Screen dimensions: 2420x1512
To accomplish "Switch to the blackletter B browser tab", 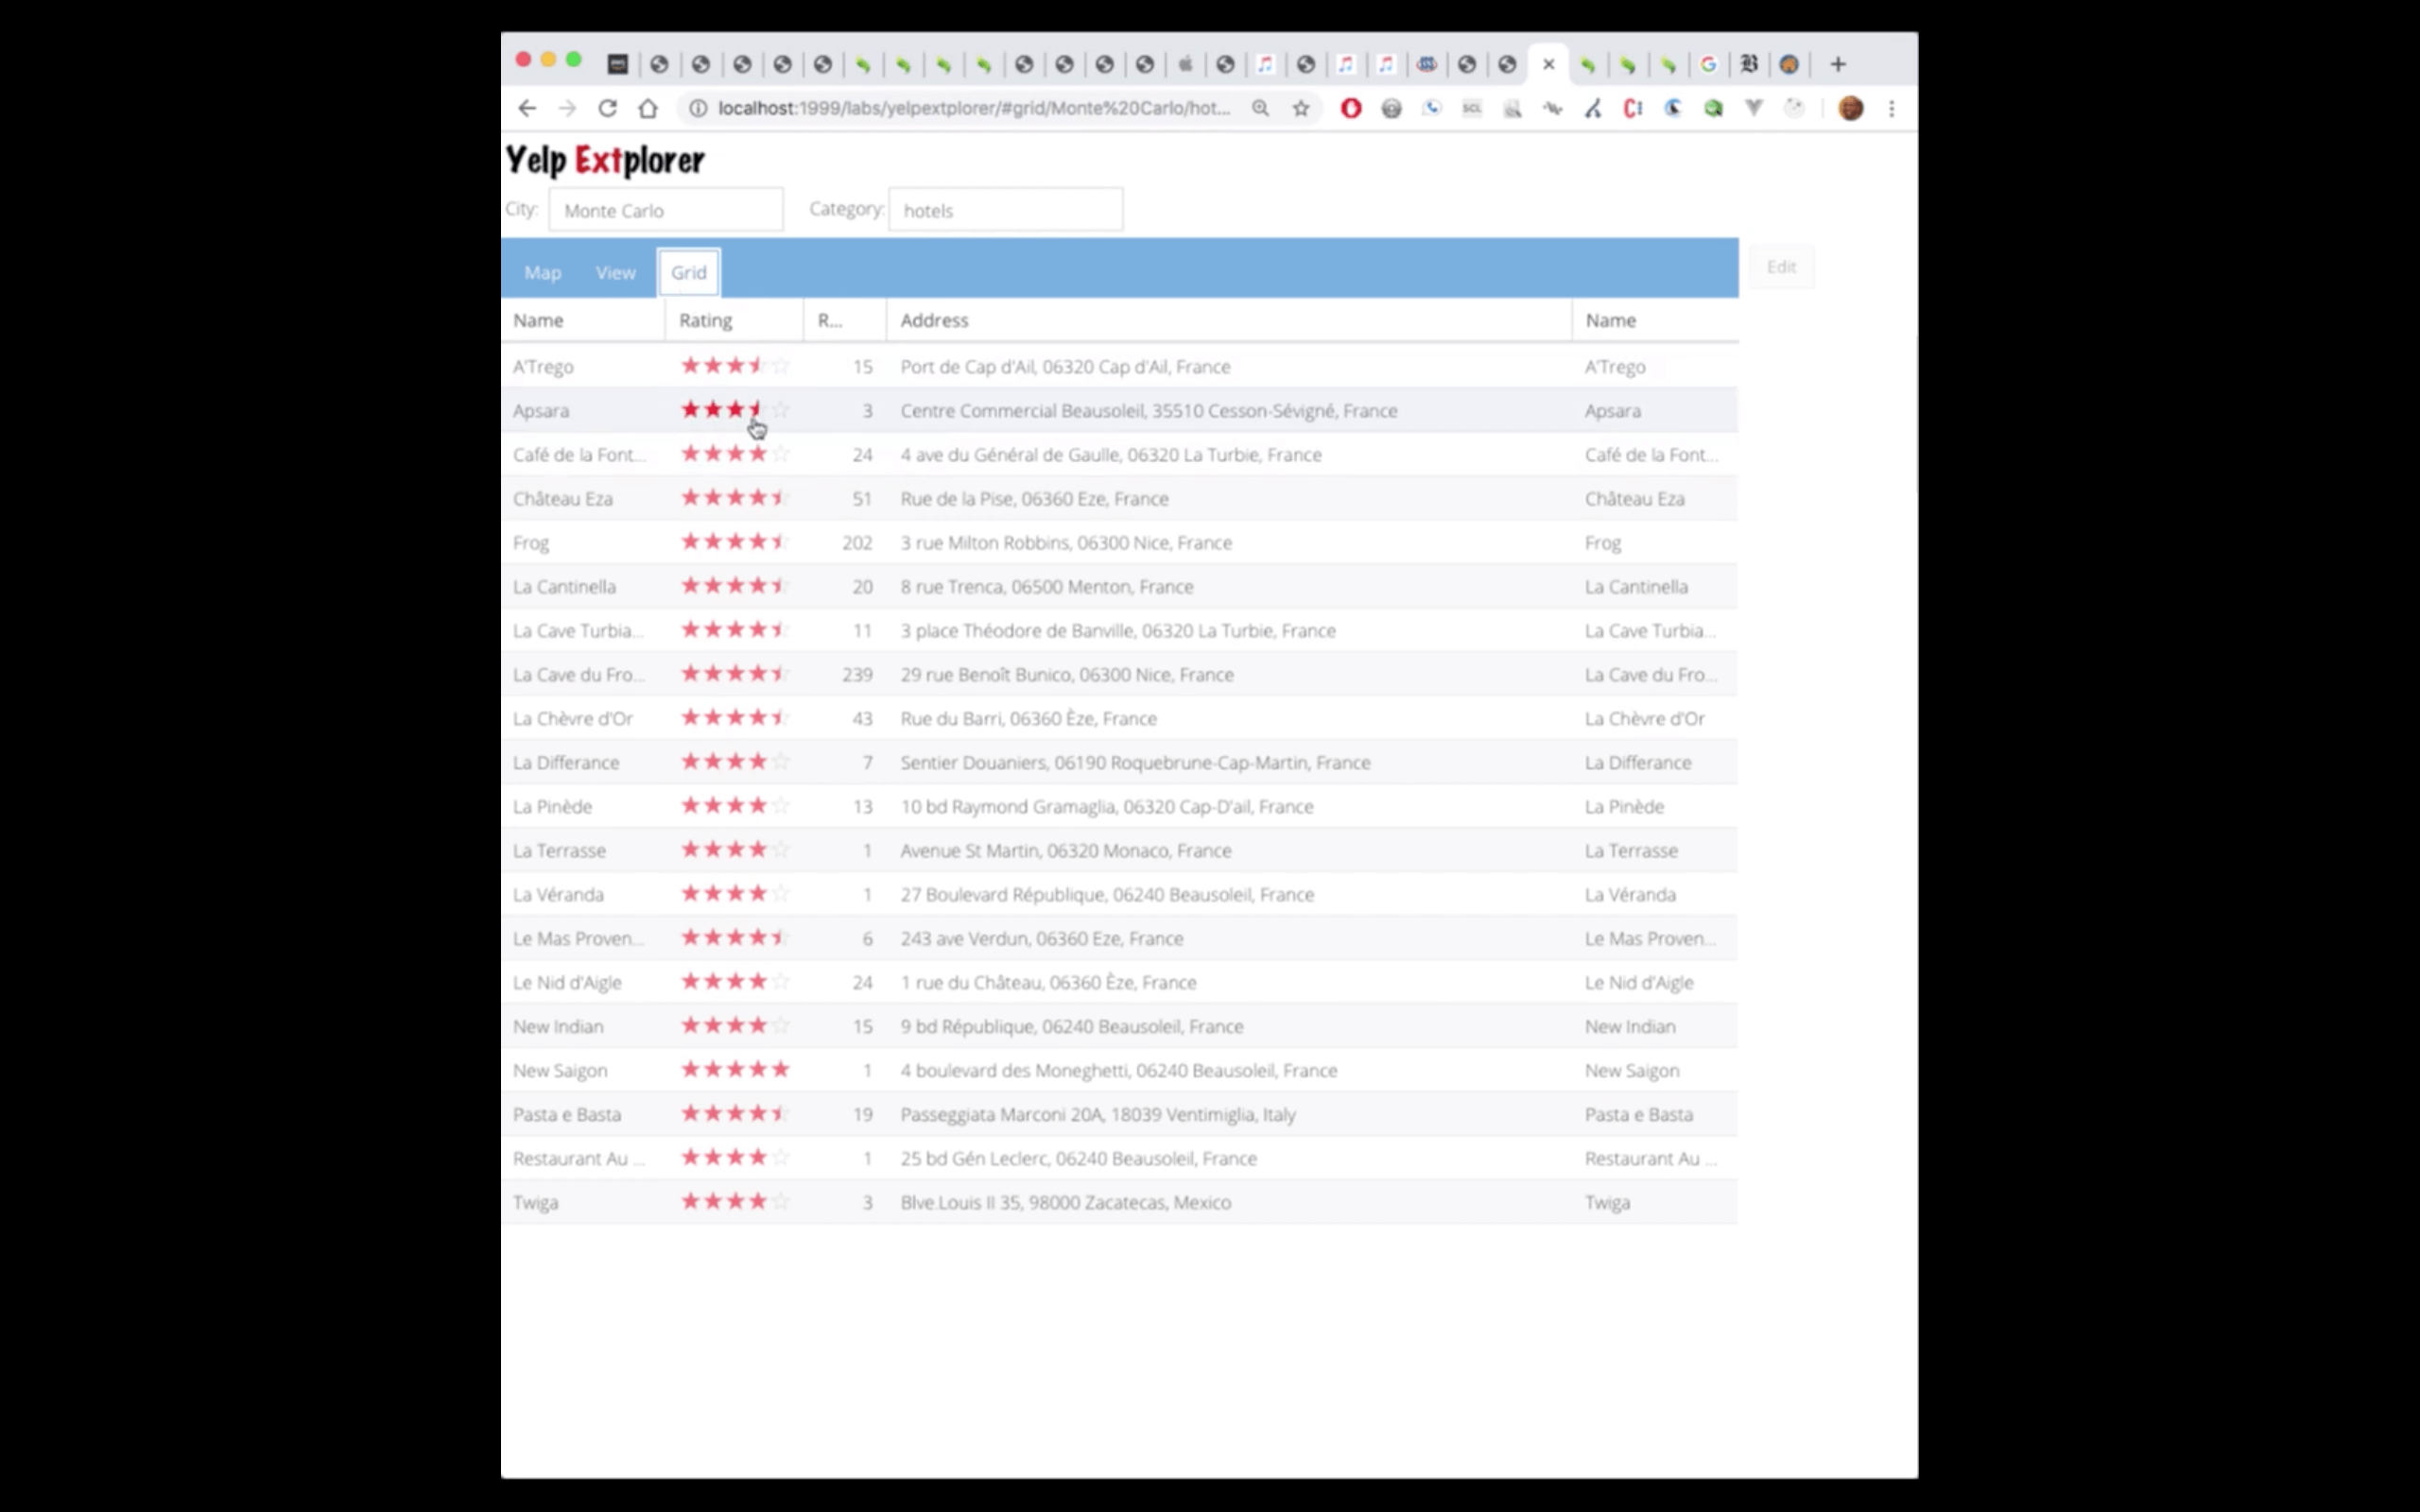I will pyautogui.click(x=1749, y=64).
